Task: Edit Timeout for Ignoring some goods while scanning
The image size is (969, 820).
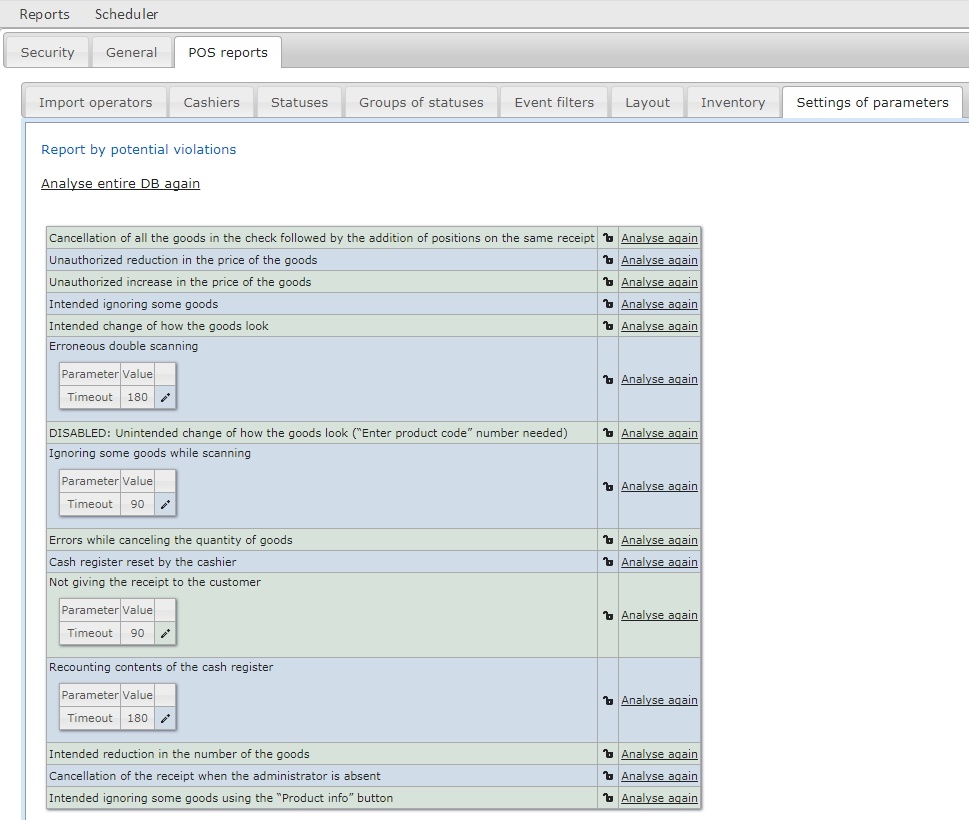Action: 165,504
